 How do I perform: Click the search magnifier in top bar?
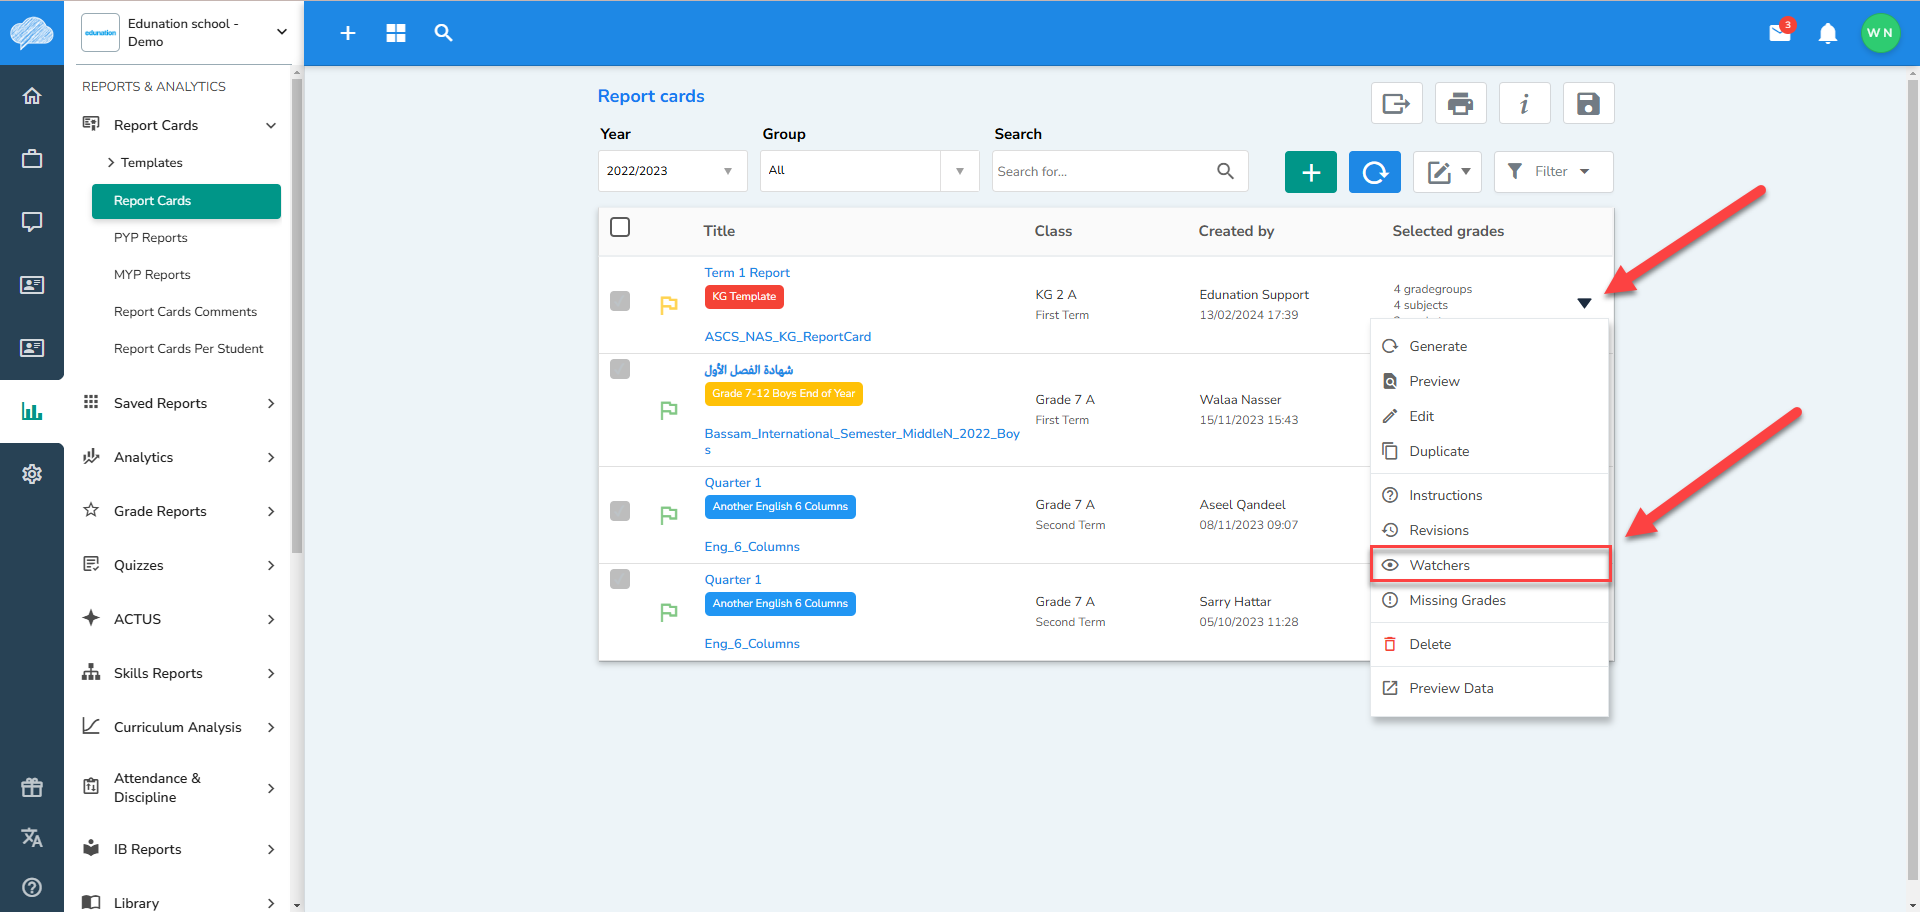[444, 33]
